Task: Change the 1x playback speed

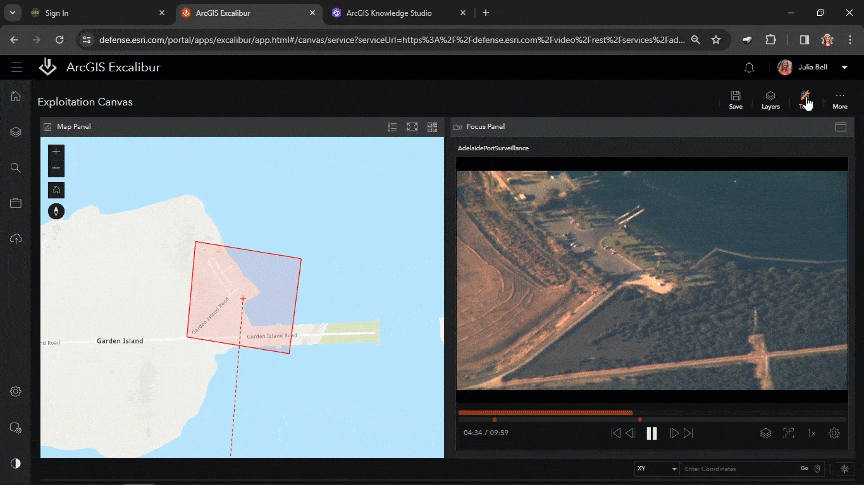Action: pos(812,433)
